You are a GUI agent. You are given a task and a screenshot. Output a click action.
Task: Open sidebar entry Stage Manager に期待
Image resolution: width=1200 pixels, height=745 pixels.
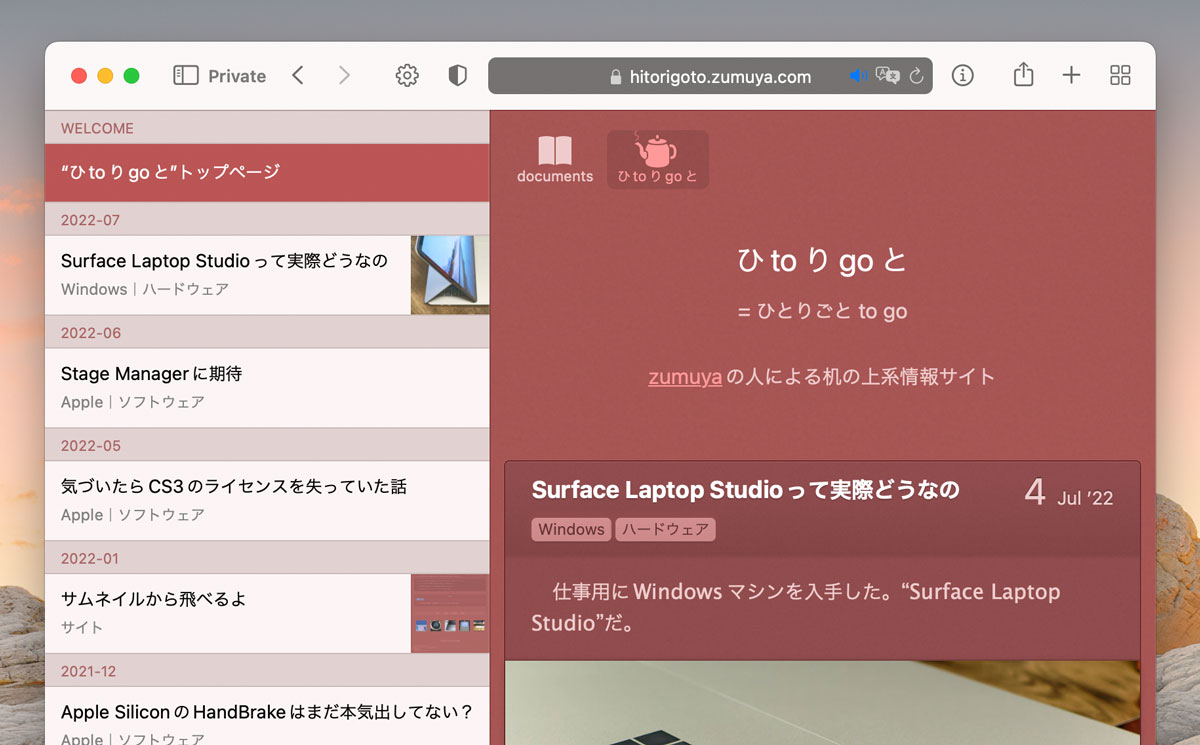[x=267, y=388]
